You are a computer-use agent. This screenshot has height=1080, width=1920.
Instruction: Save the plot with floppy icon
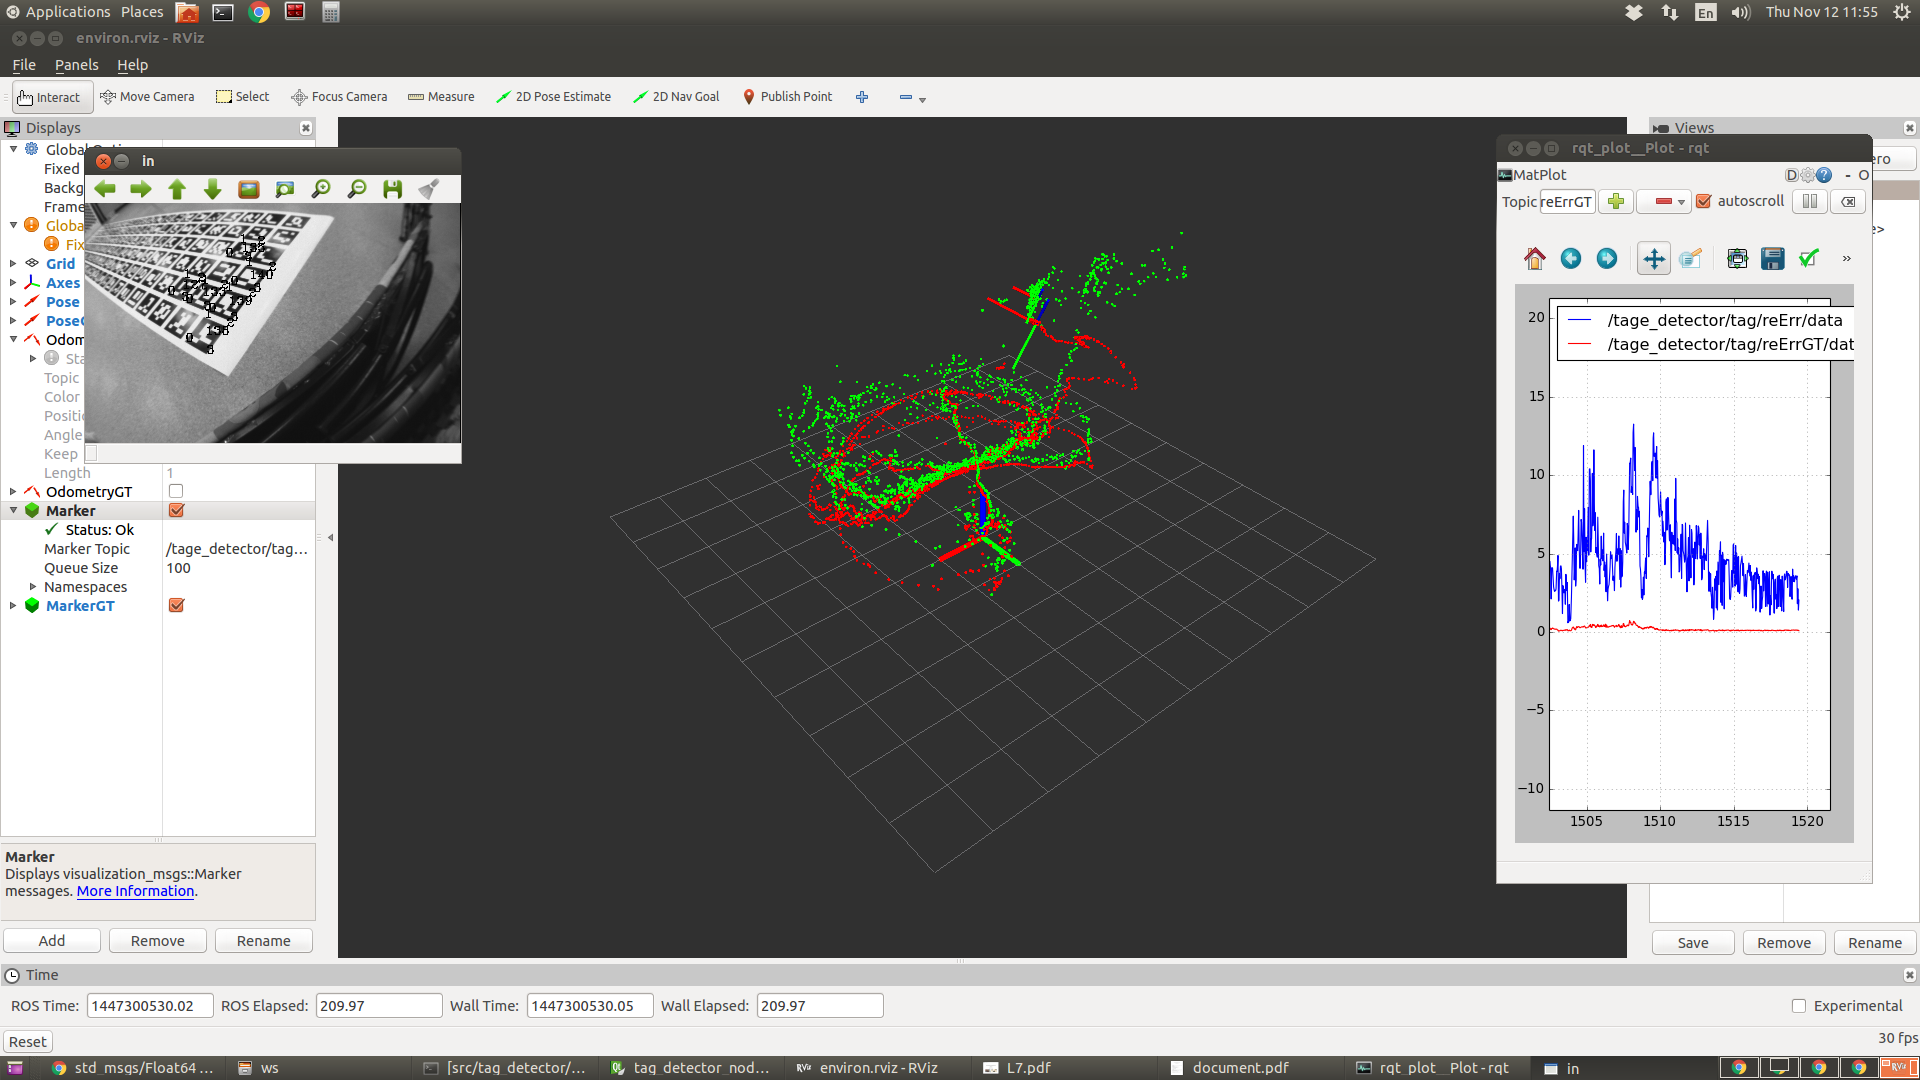tap(1772, 259)
